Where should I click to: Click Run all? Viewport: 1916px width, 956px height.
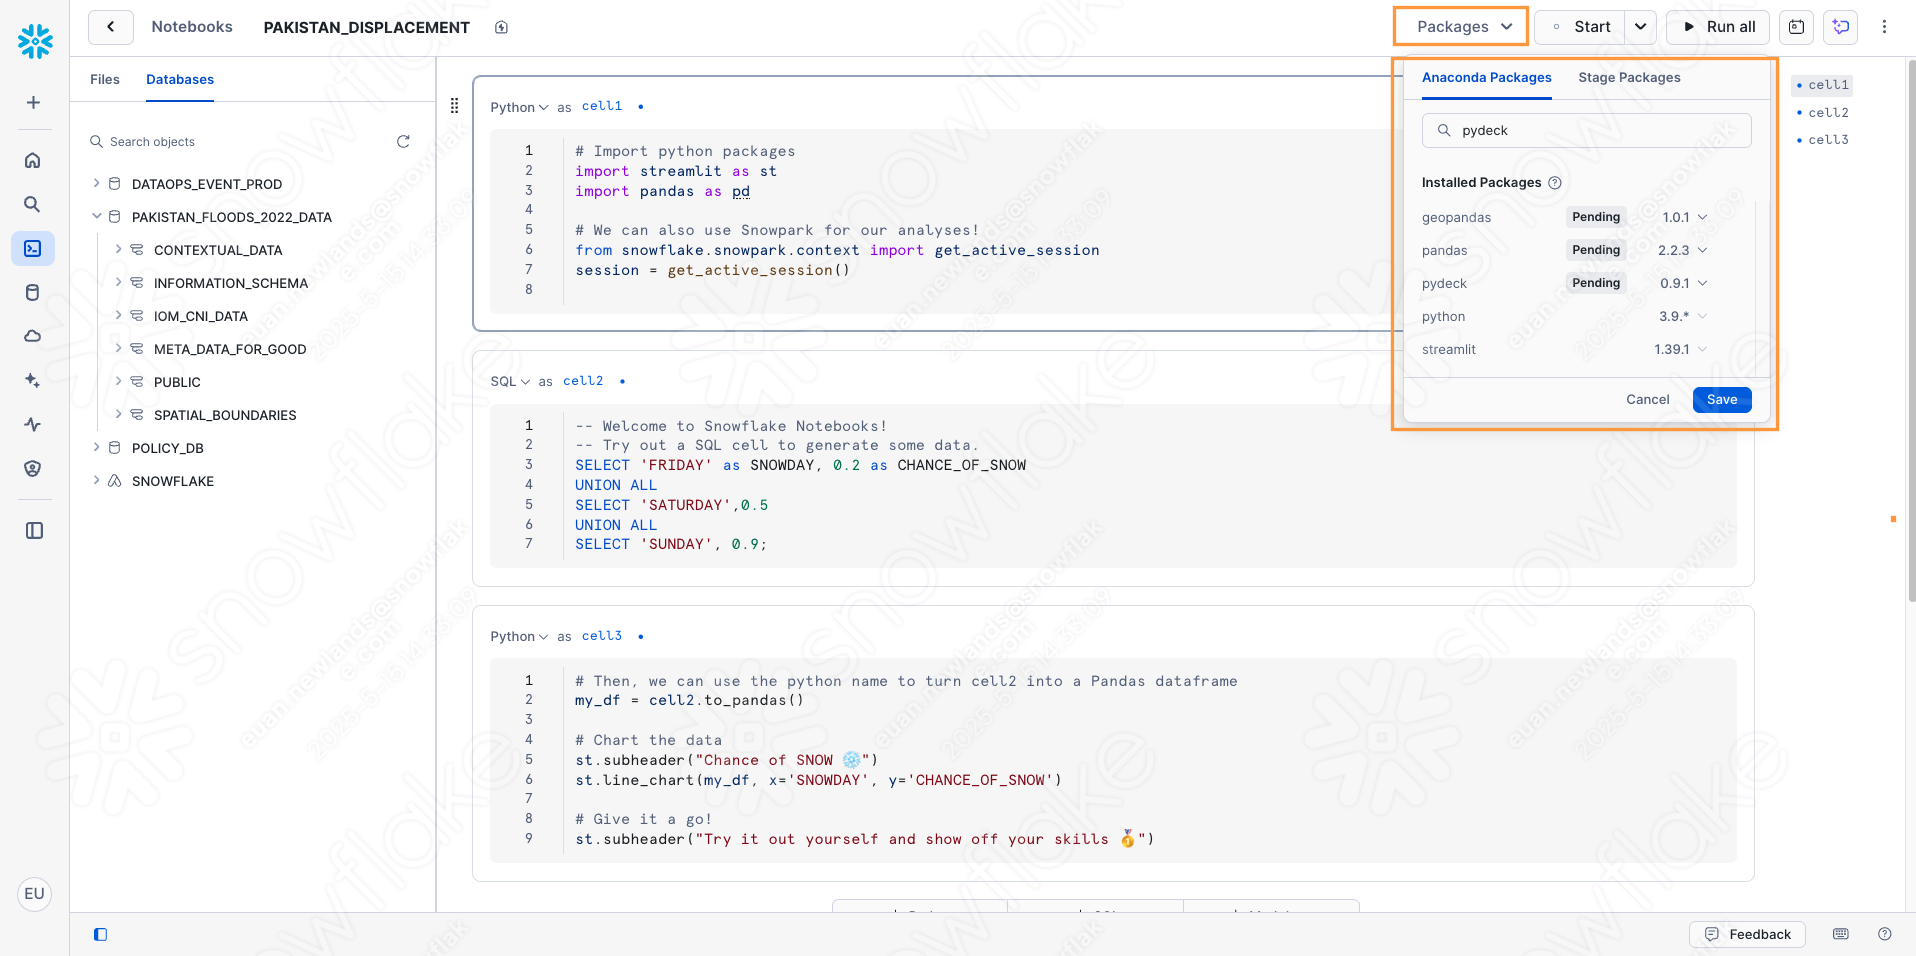pos(1717,27)
